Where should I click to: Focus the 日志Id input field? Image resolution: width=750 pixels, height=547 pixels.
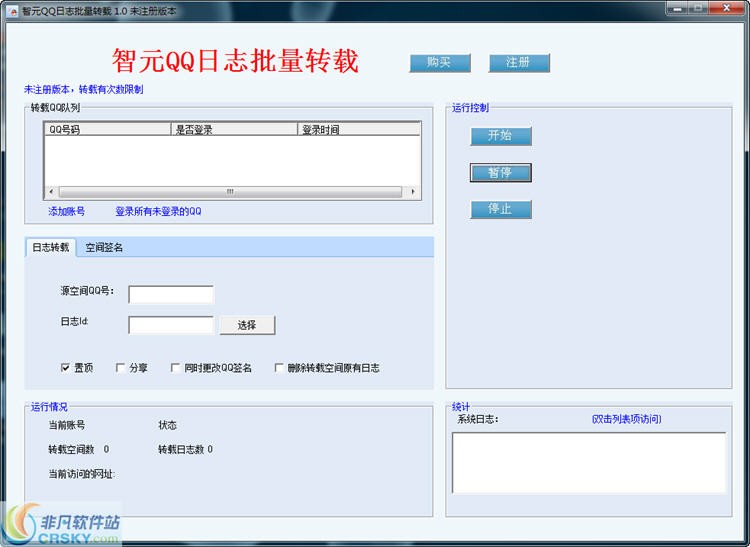click(171, 325)
